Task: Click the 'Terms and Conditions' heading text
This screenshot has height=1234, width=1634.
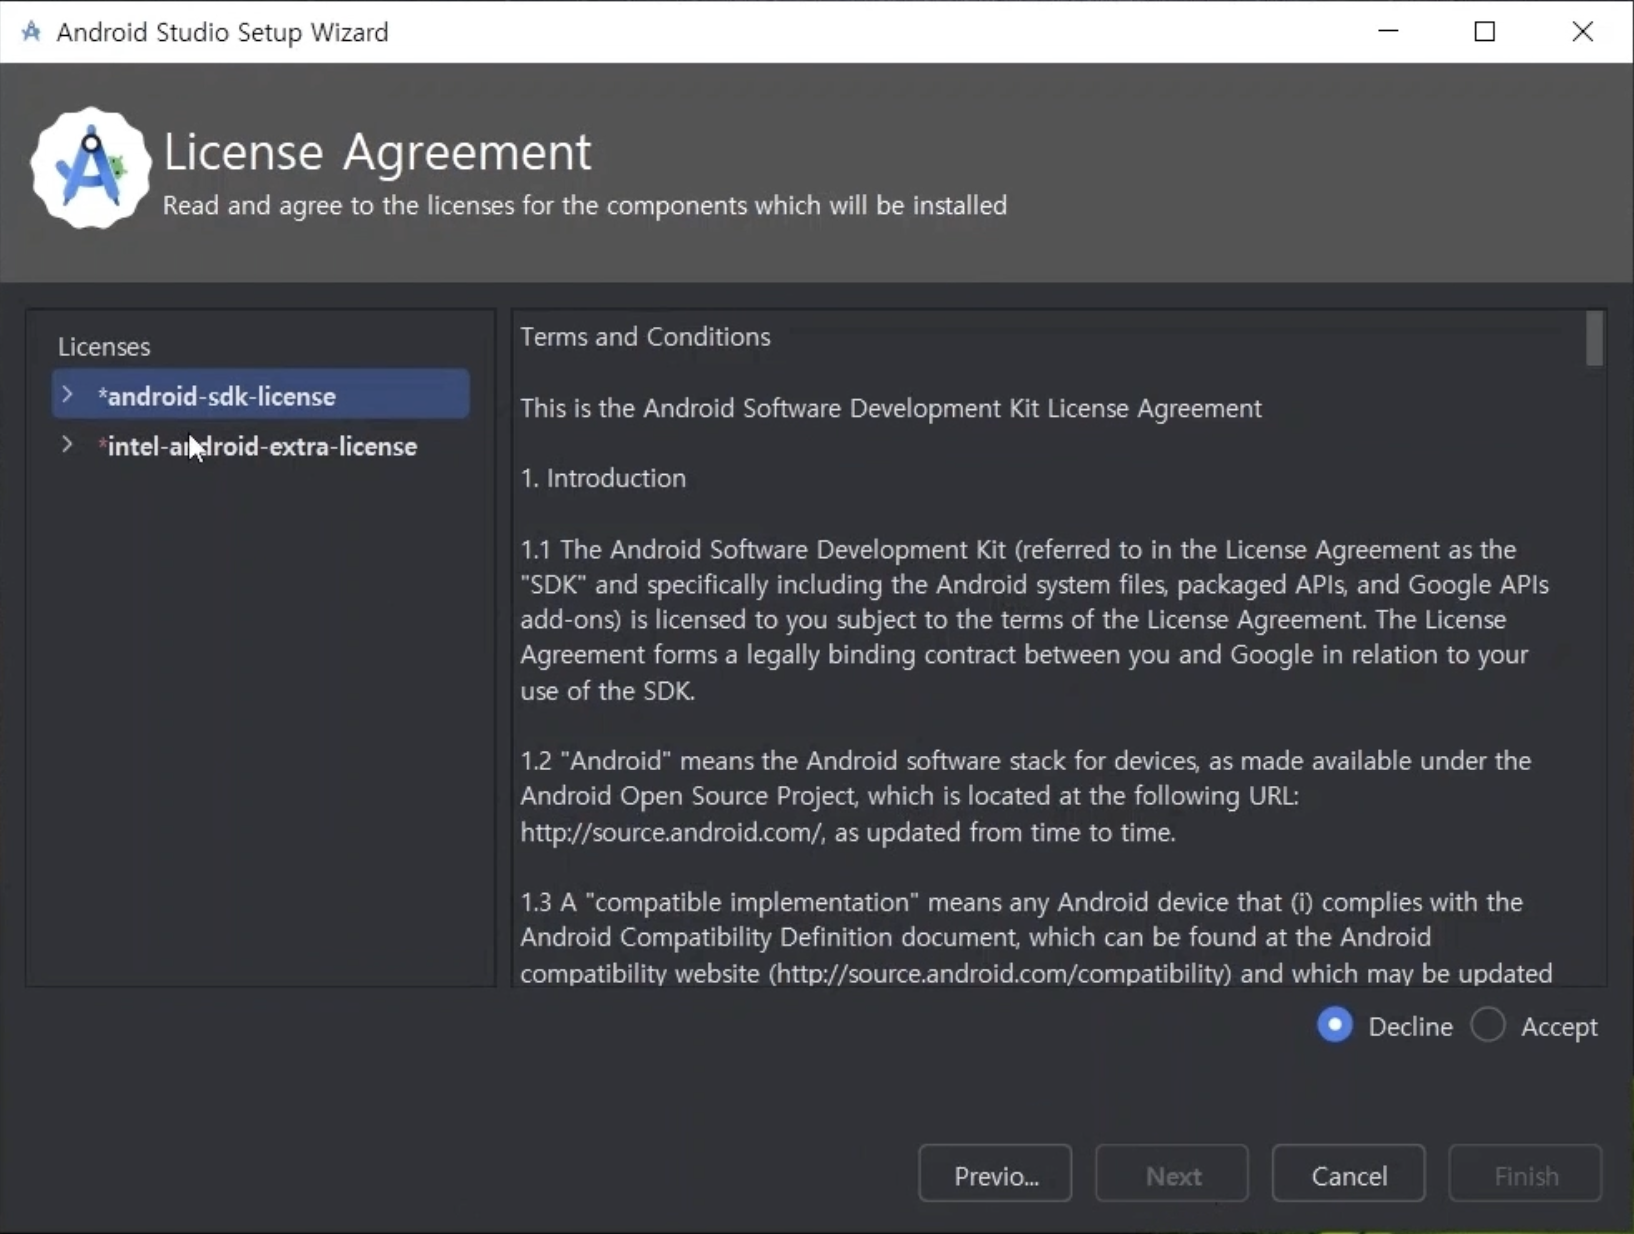Action: click(645, 337)
